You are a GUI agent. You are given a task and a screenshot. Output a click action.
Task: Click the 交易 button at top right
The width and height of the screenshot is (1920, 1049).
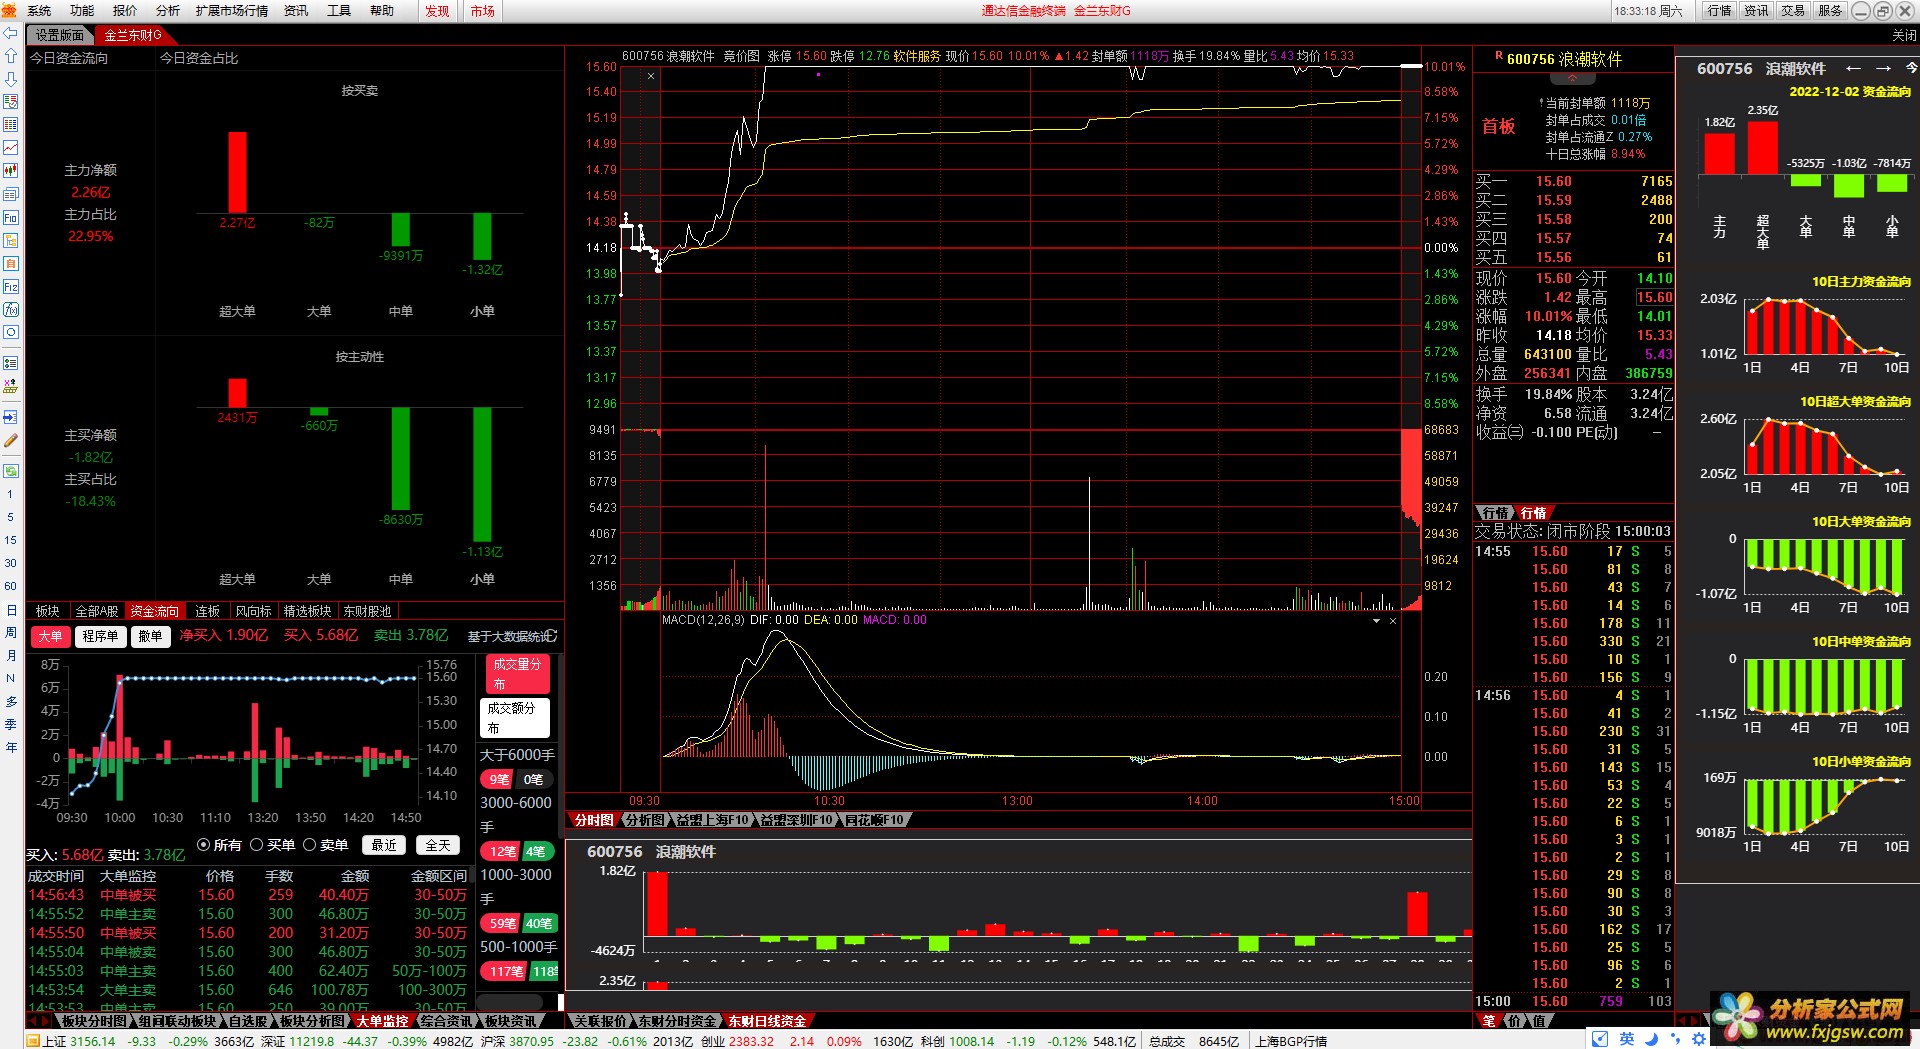[1793, 11]
